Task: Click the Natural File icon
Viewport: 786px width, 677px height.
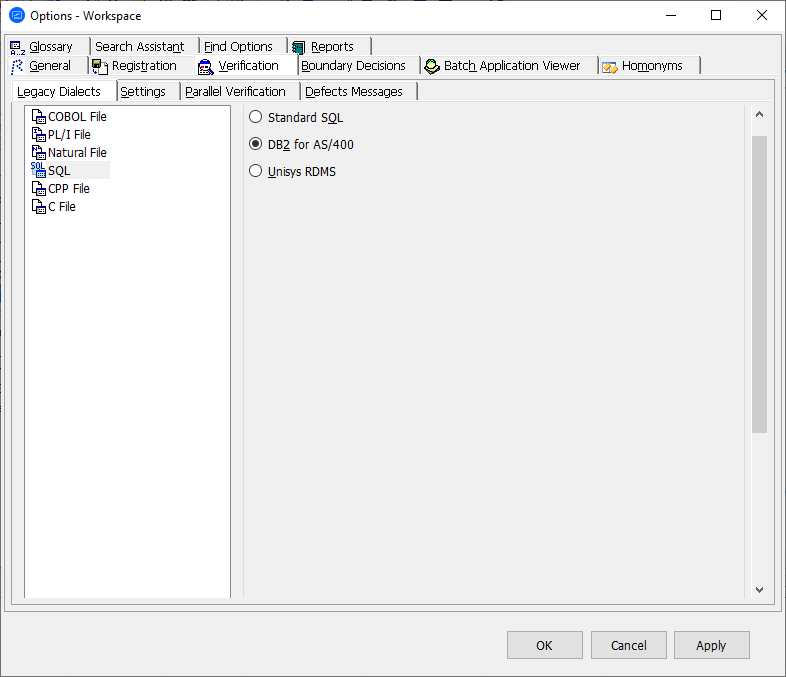Action: click(x=39, y=153)
